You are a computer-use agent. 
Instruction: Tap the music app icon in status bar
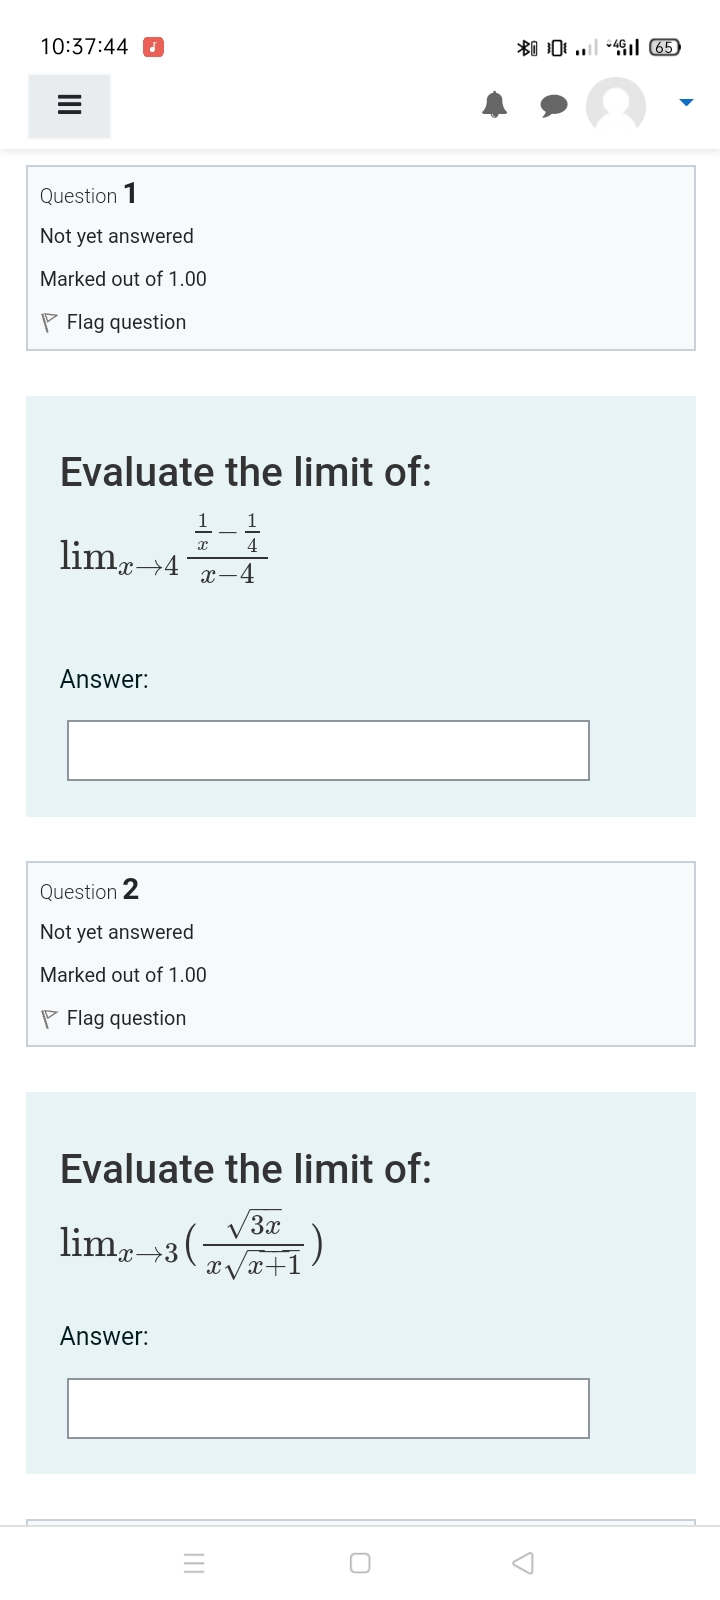(152, 46)
